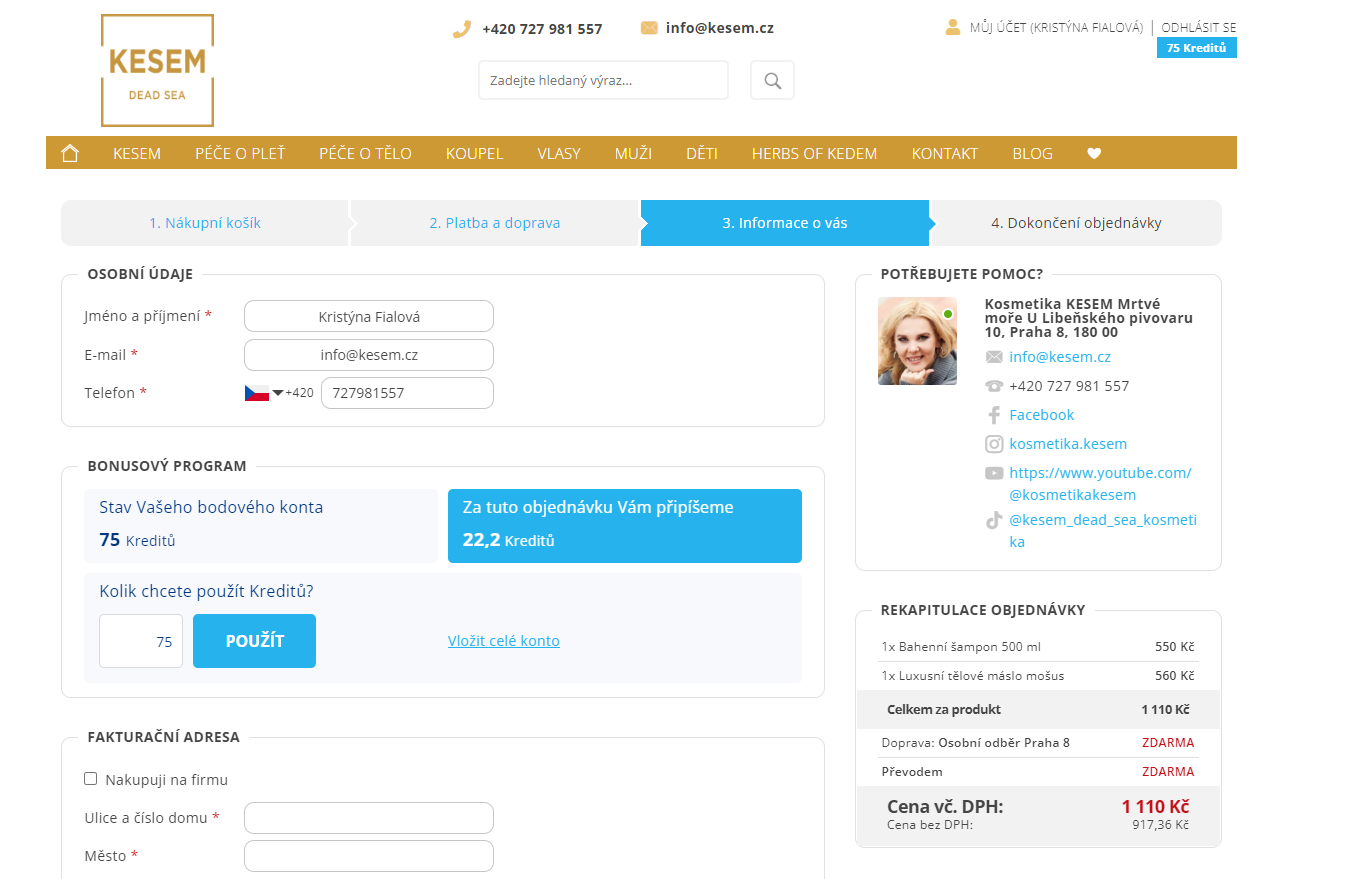Click the price without VAT '917,36 Kč'
Screen dimensions: 1368x879
pyautogui.click(x=1161, y=825)
